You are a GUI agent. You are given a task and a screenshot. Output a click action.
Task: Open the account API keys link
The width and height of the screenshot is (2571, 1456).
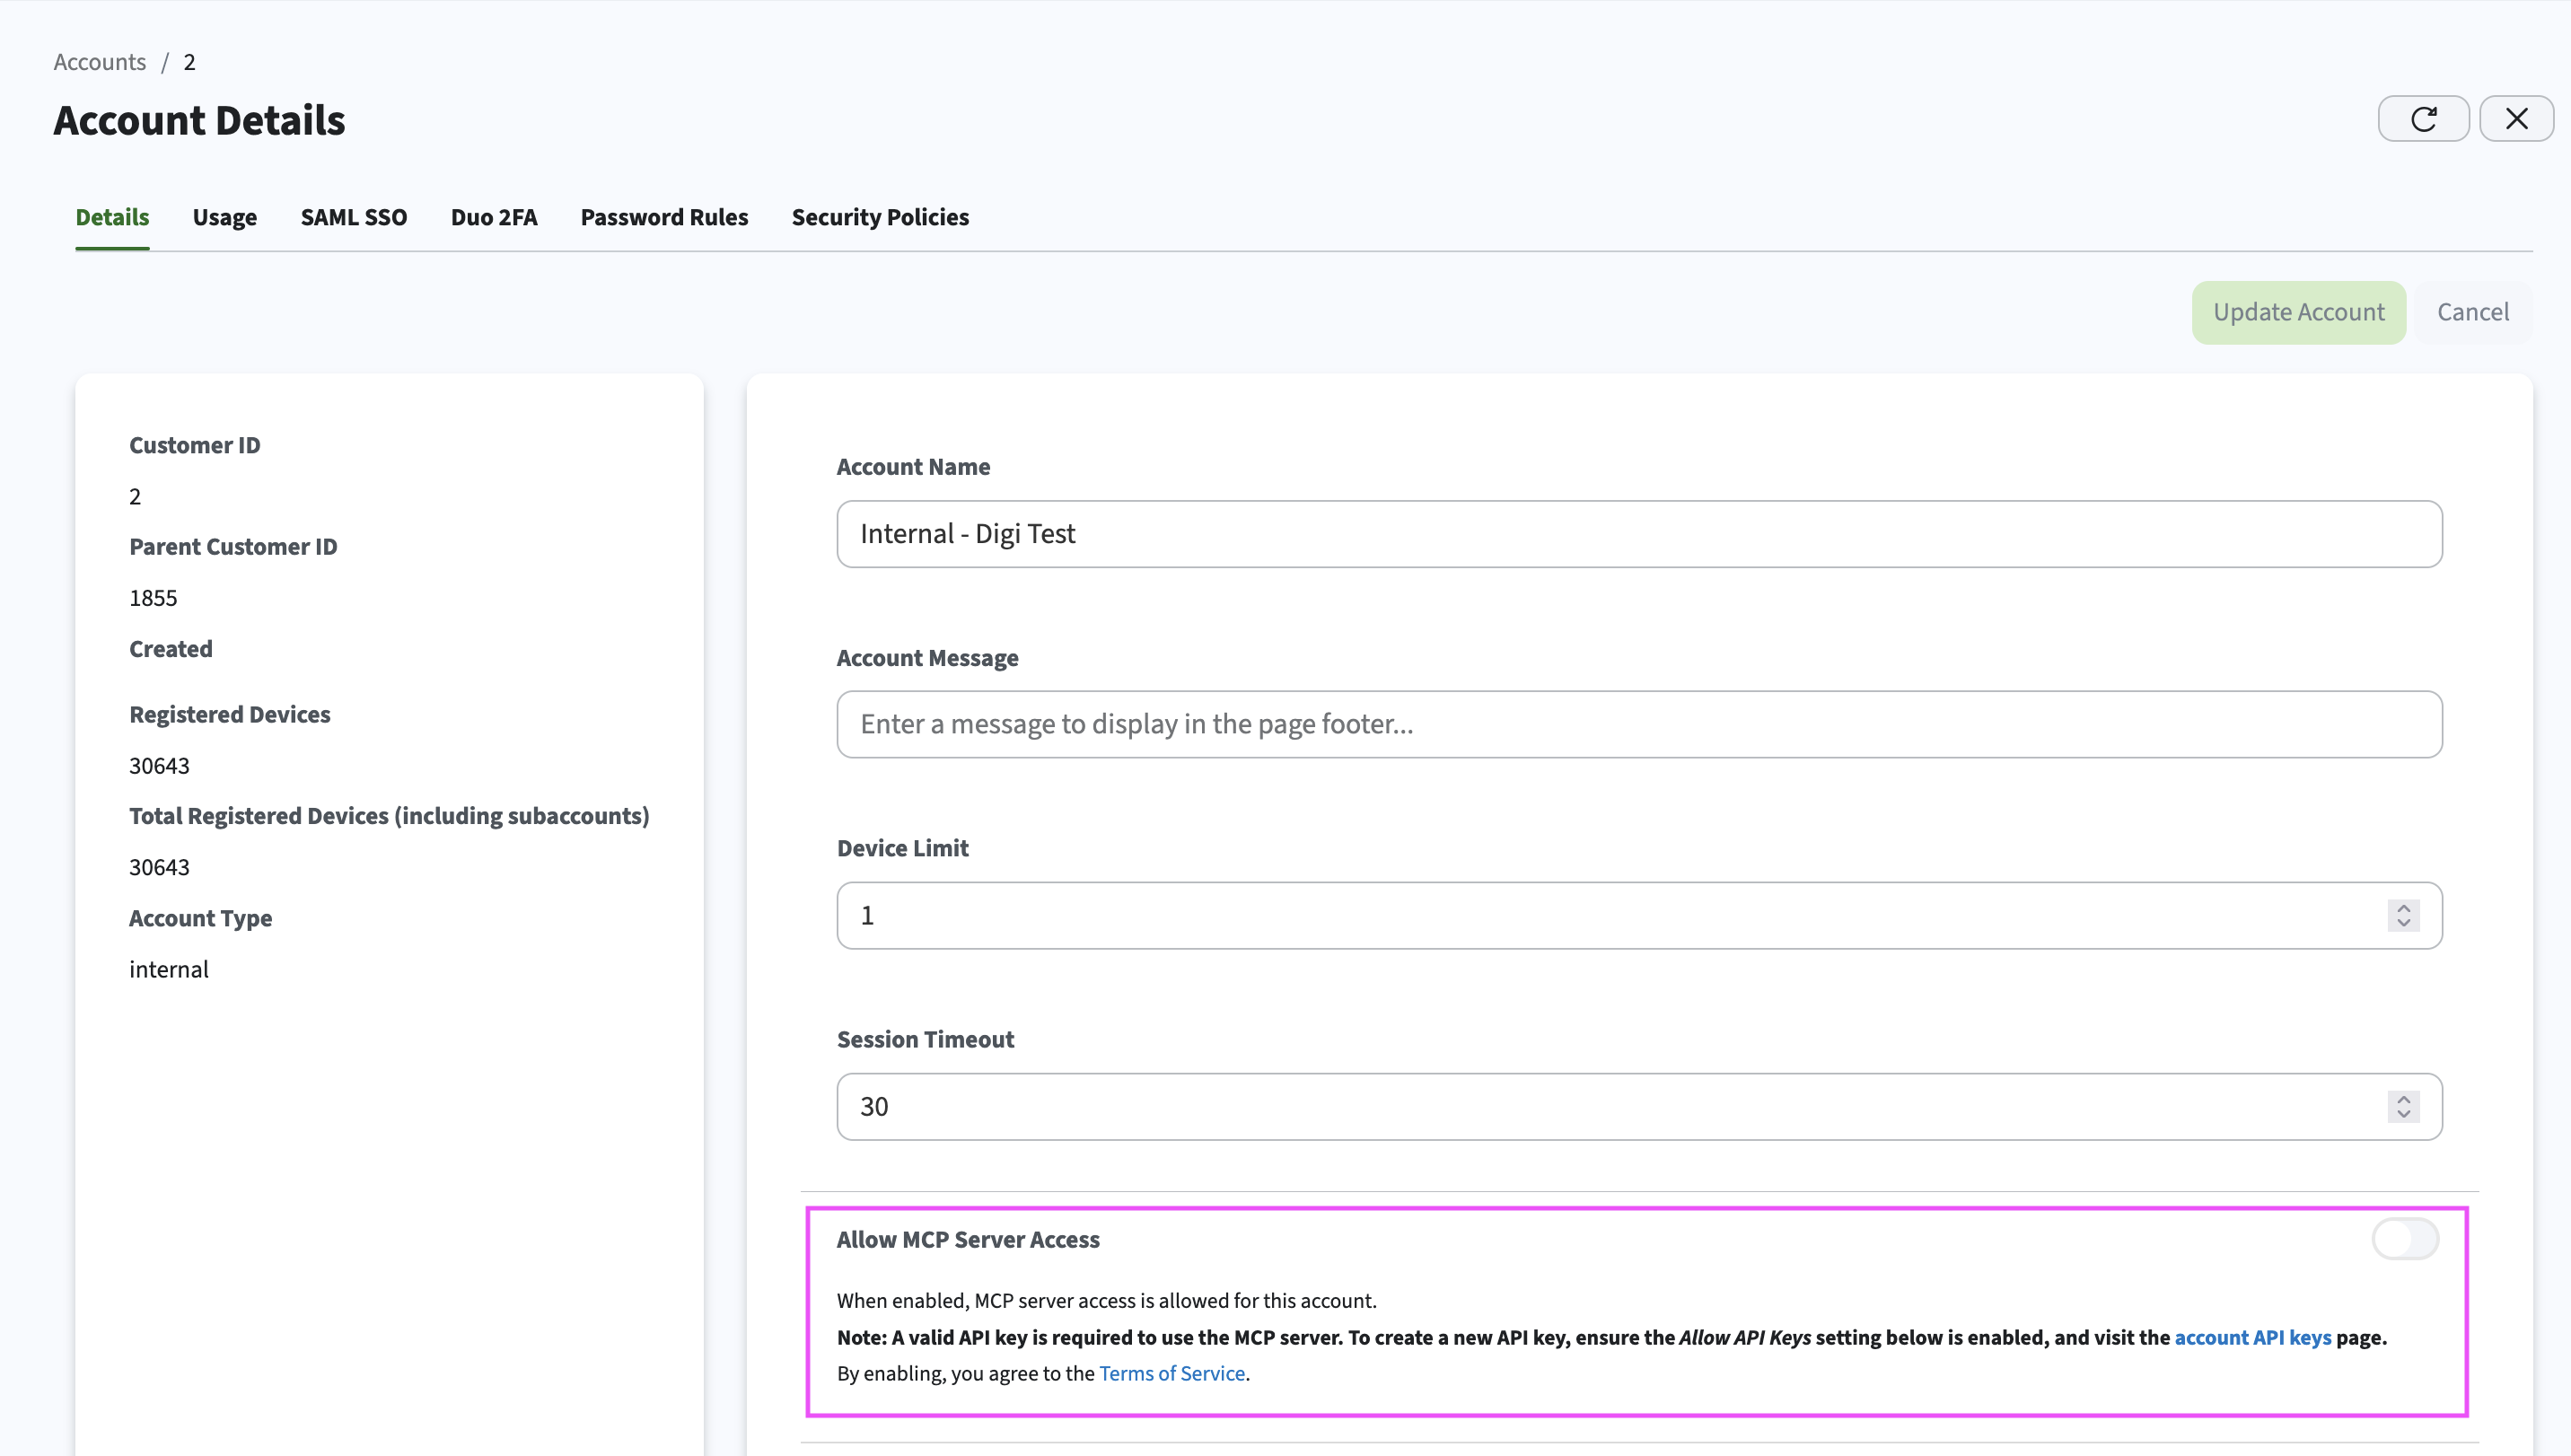pyautogui.click(x=2252, y=1337)
